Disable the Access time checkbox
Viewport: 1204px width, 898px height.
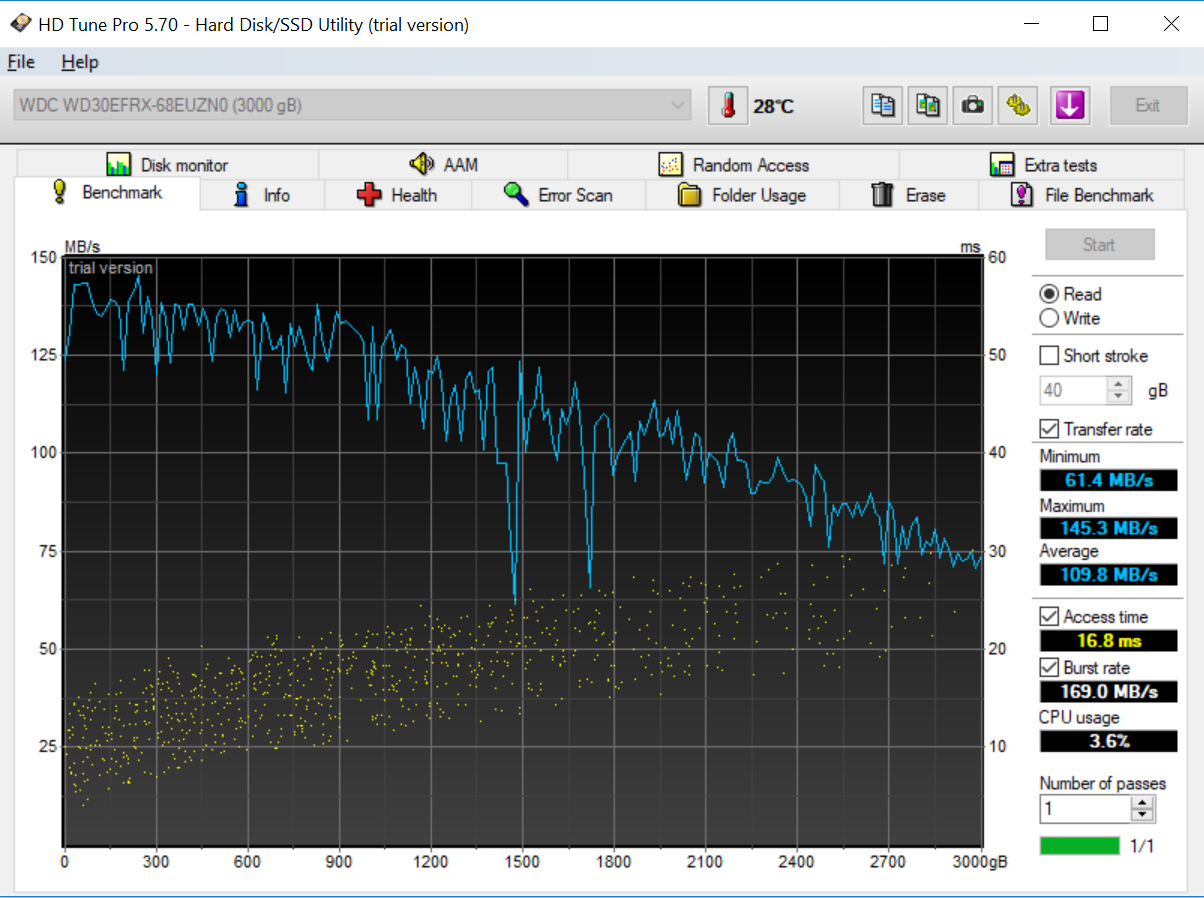click(x=1049, y=616)
